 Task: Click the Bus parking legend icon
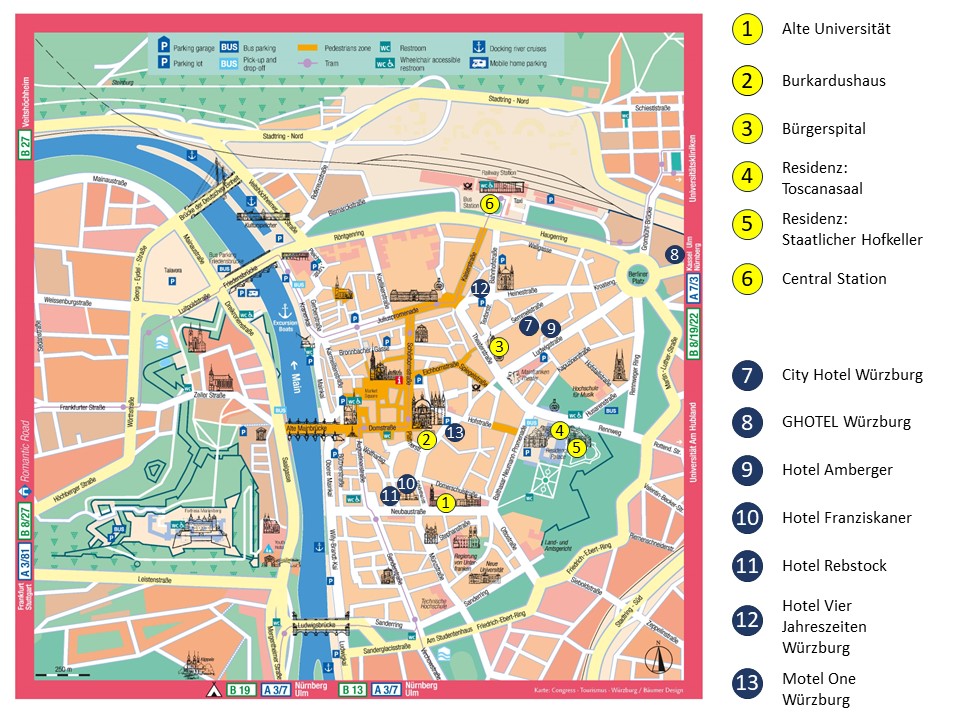pos(229,46)
